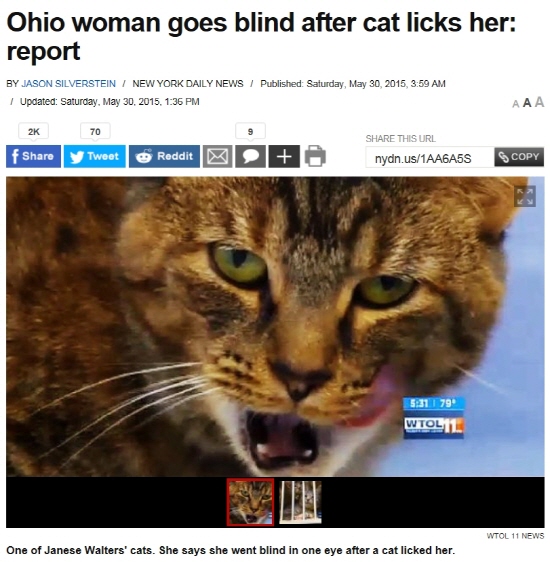Open comments via the speech bubble icon

tap(250, 156)
